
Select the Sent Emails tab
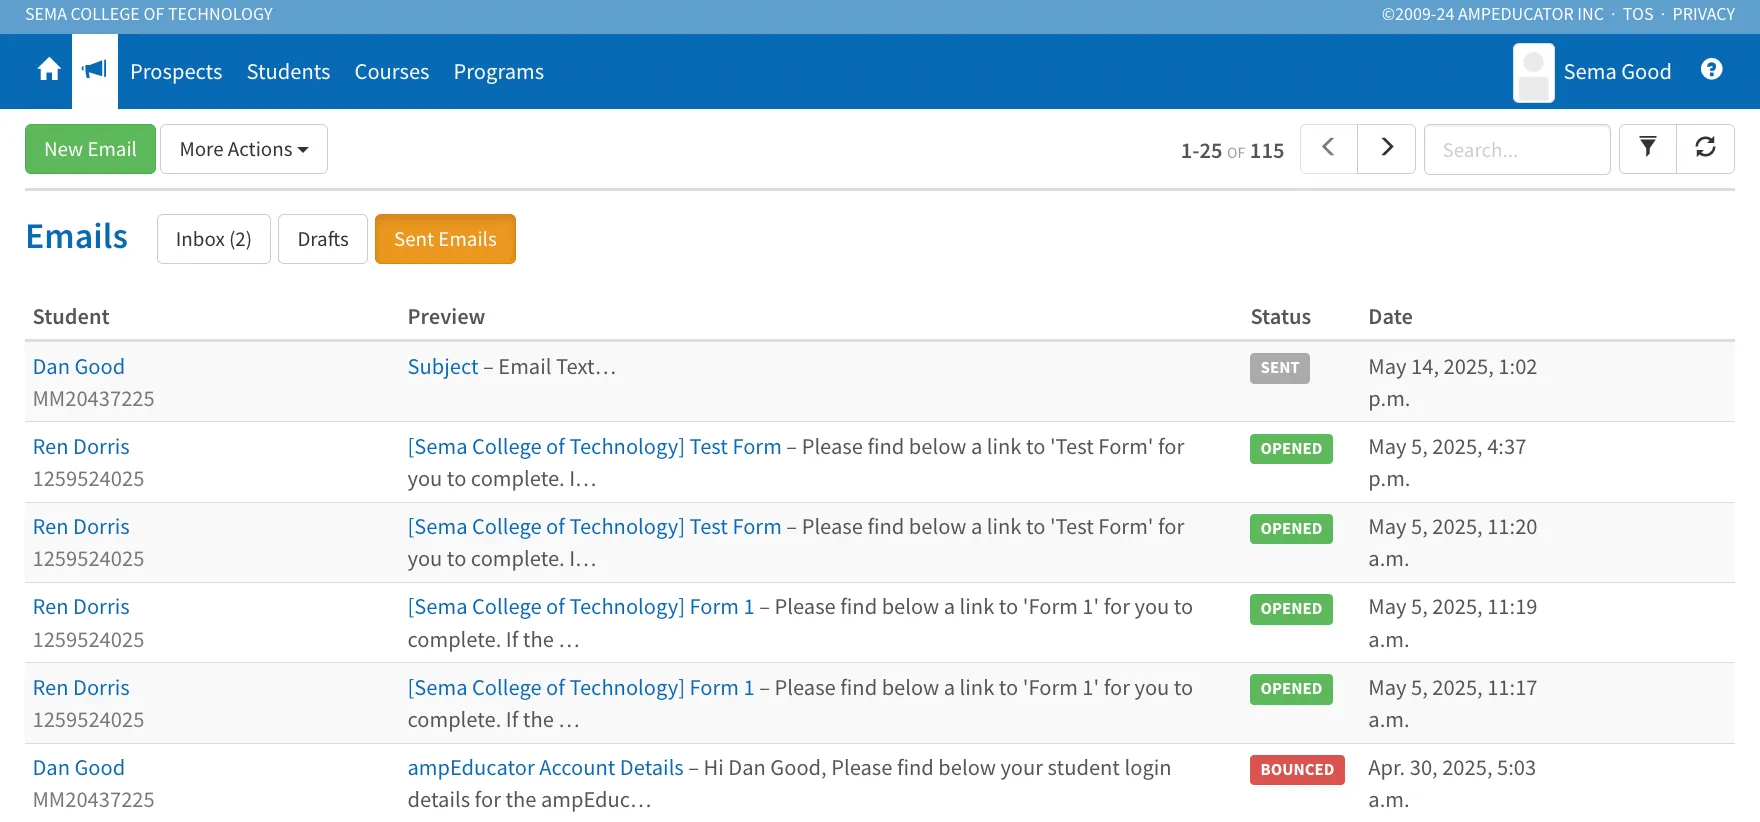pos(445,239)
